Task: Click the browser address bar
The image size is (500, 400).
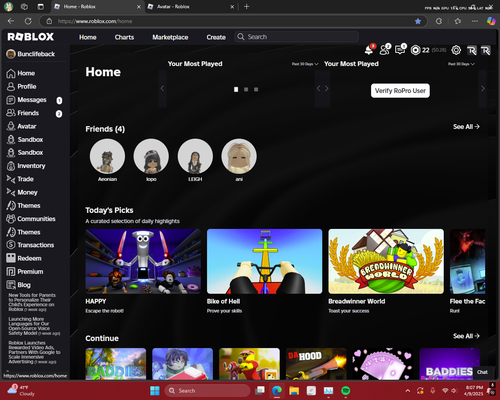Action: [x=233, y=21]
